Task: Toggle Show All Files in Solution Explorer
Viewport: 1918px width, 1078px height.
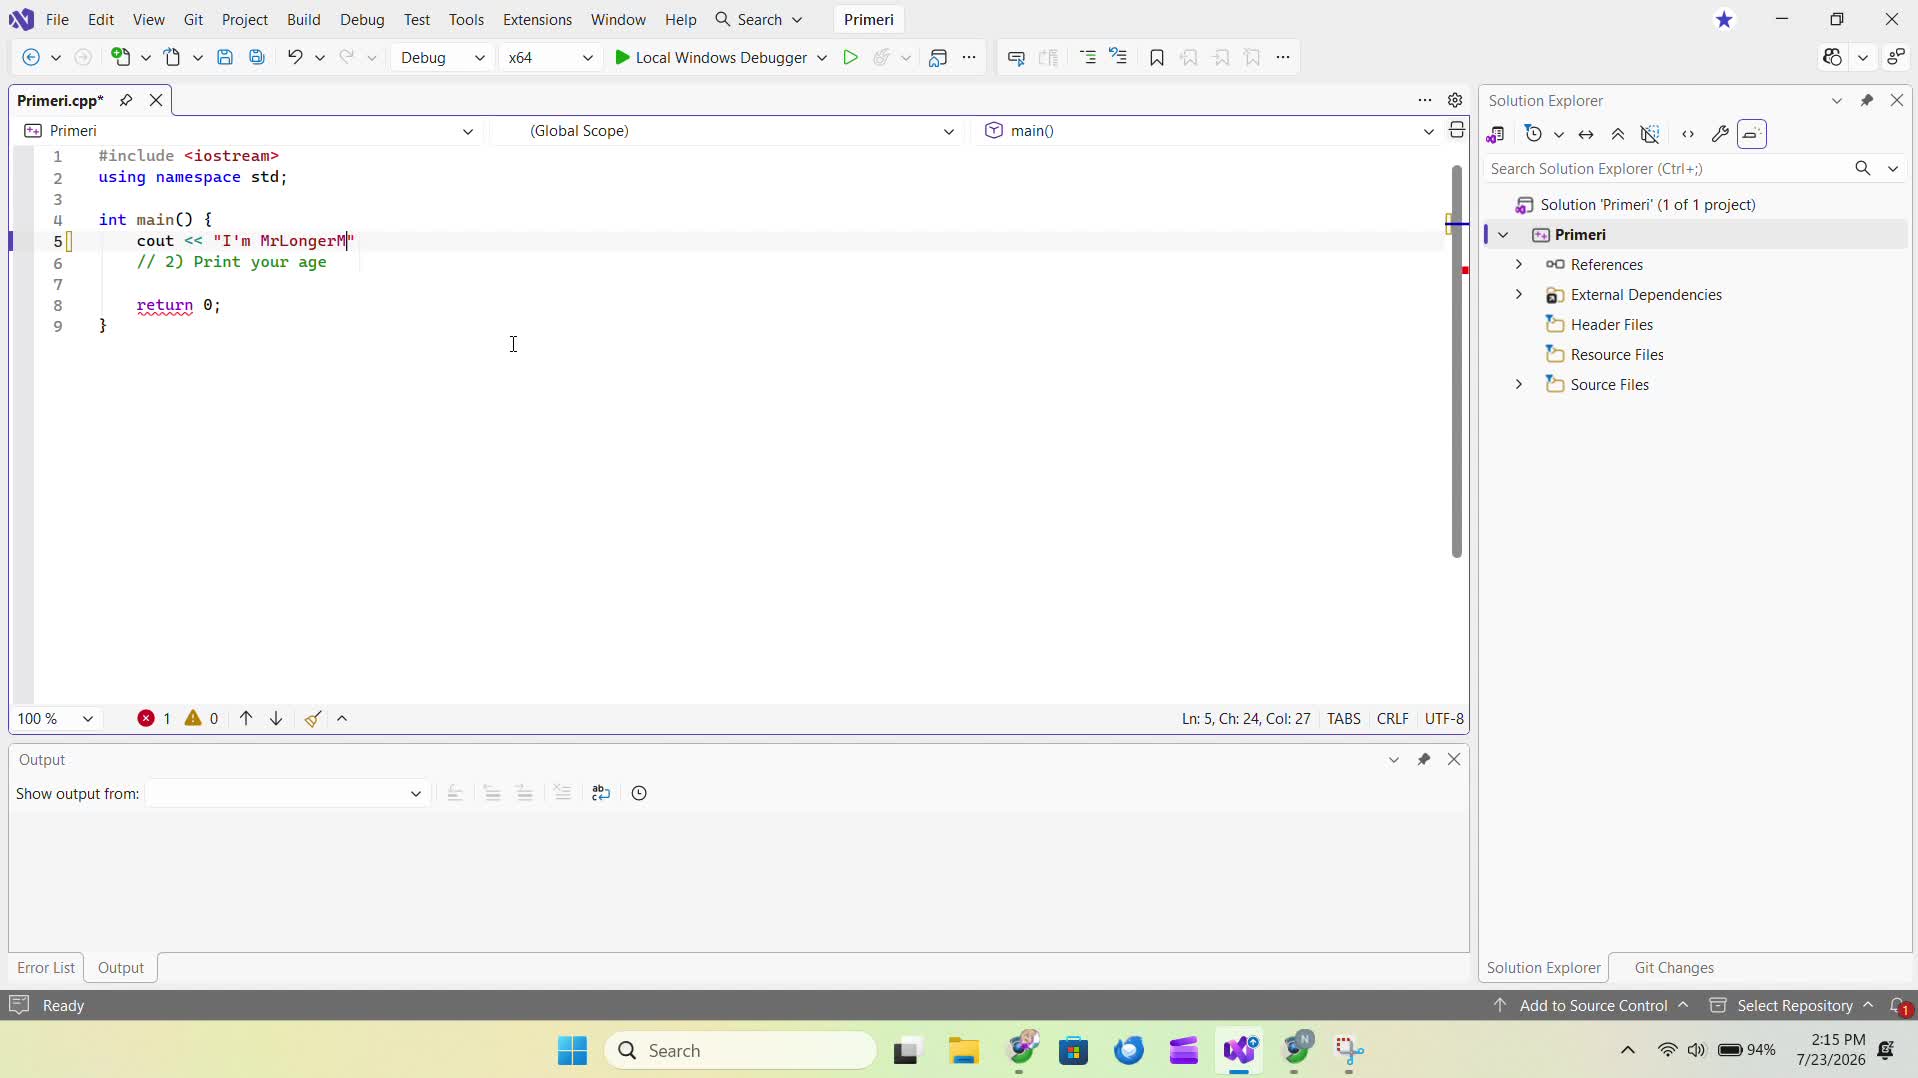Action: point(1651,134)
